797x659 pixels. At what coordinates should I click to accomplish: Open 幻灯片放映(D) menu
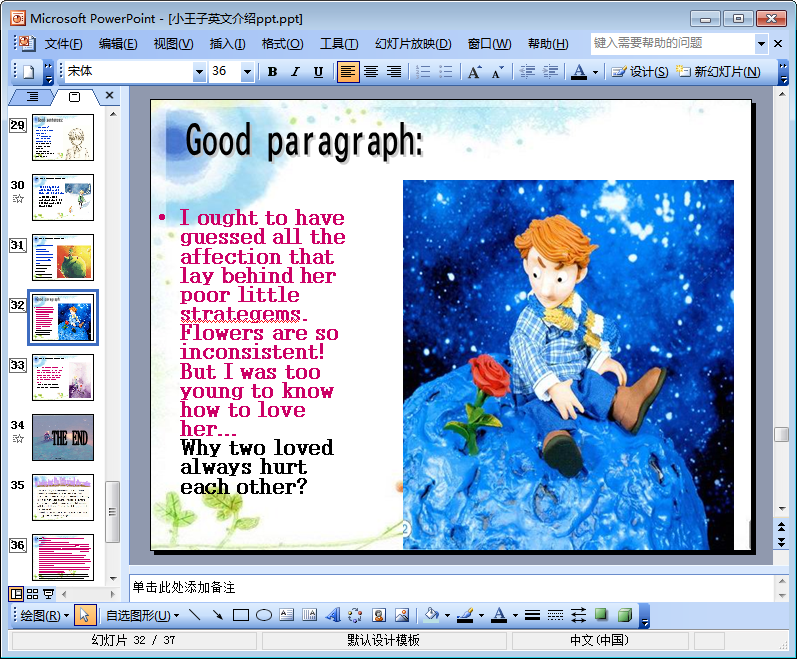(x=413, y=44)
